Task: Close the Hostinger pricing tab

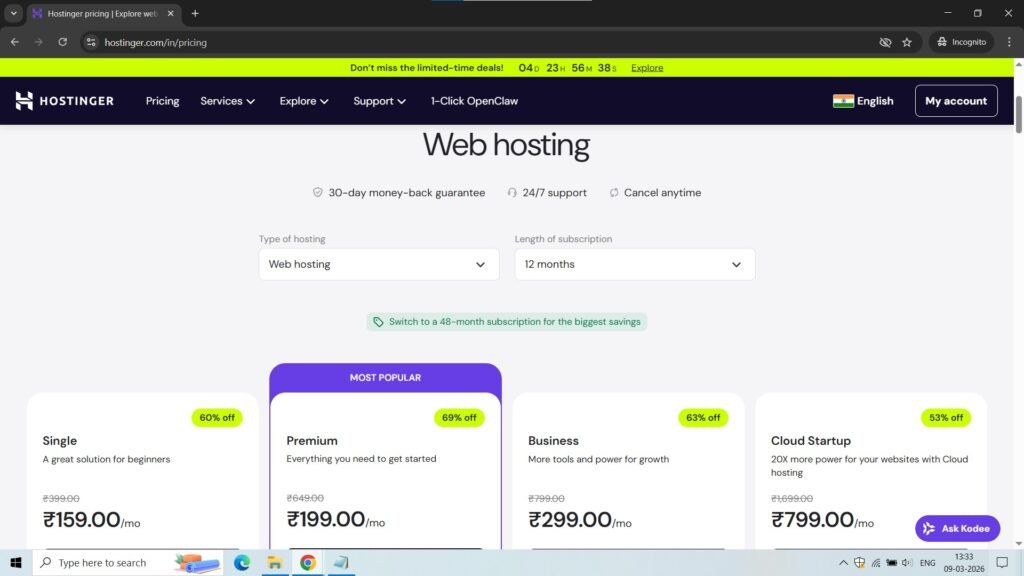Action: (x=170, y=13)
